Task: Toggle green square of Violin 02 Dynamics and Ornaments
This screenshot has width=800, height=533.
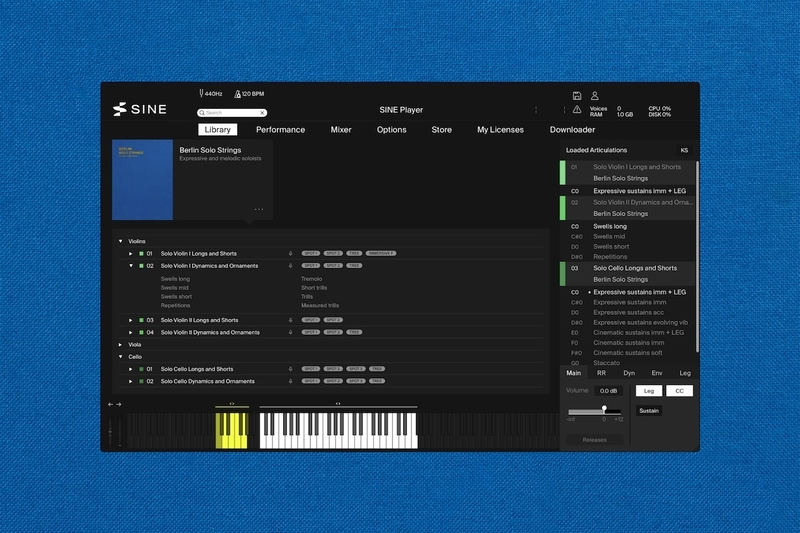Action: (141, 266)
